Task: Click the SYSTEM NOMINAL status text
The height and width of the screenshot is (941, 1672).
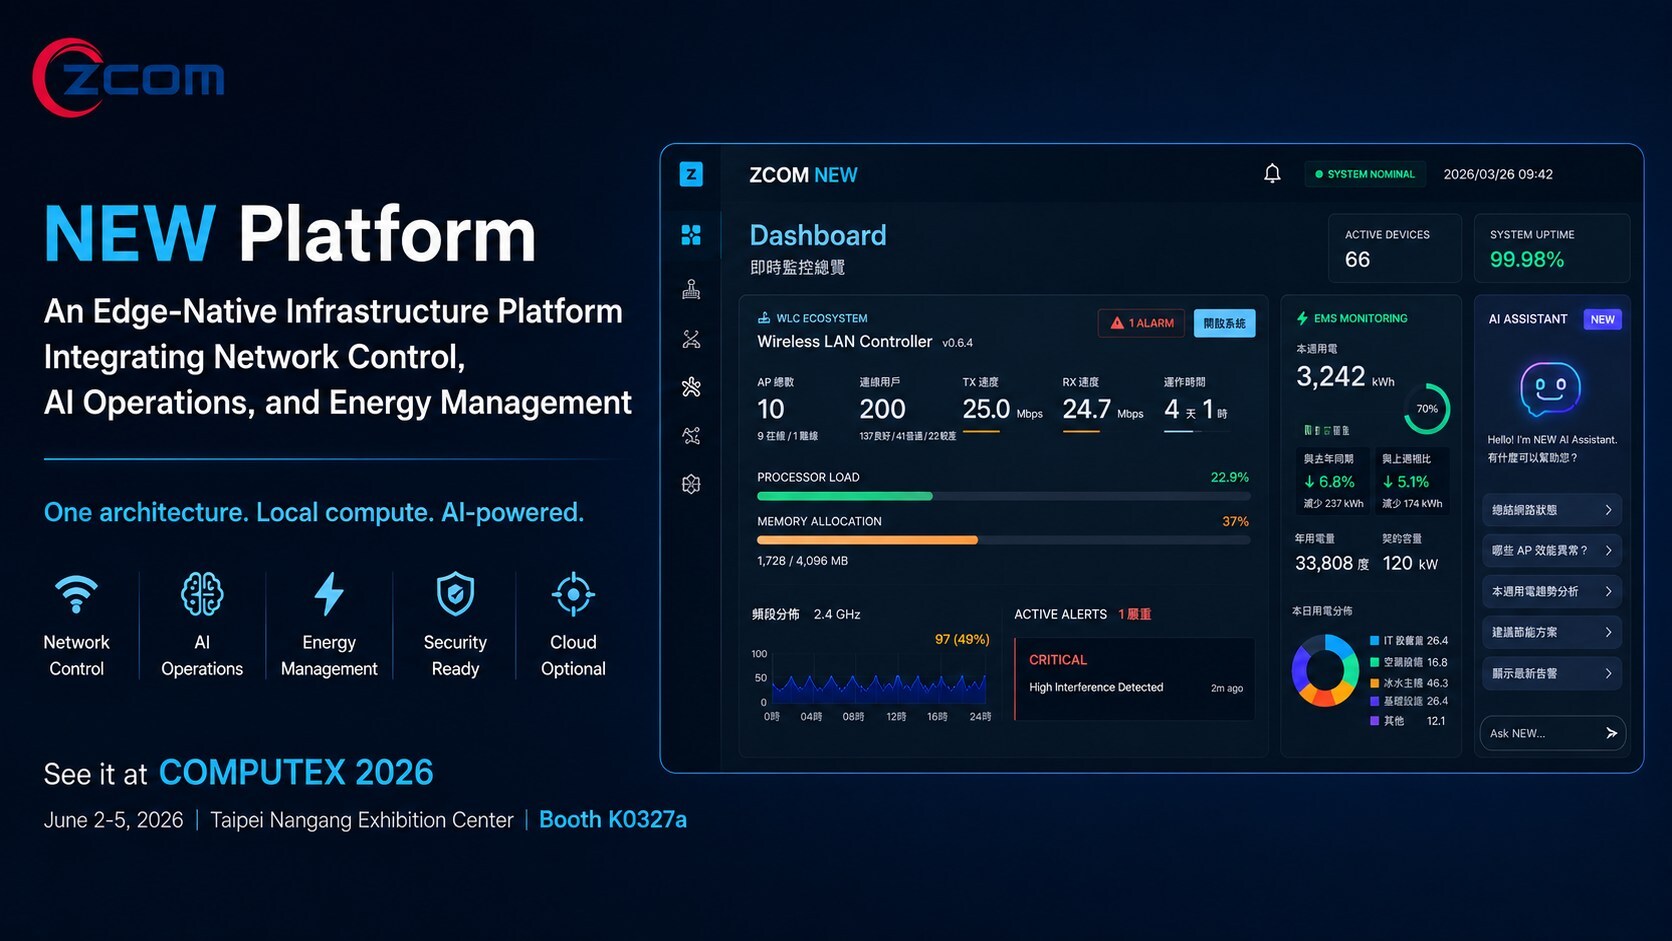Action: [1371, 174]
